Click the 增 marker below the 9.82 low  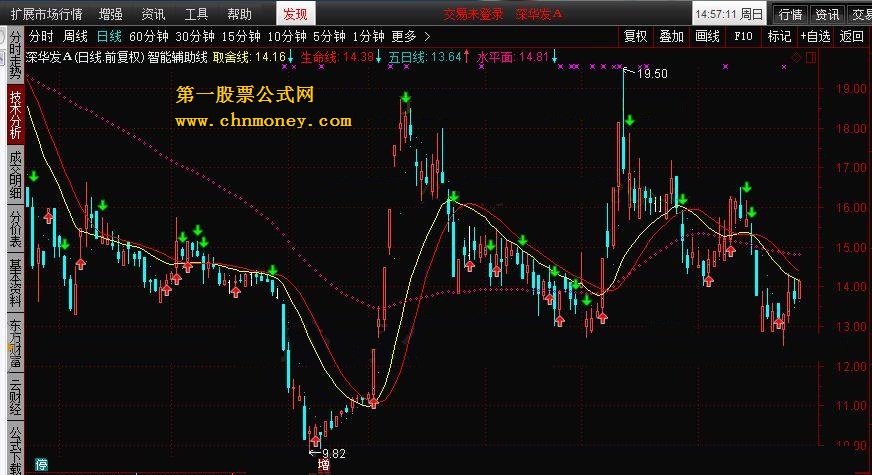(x=323, y=465)
